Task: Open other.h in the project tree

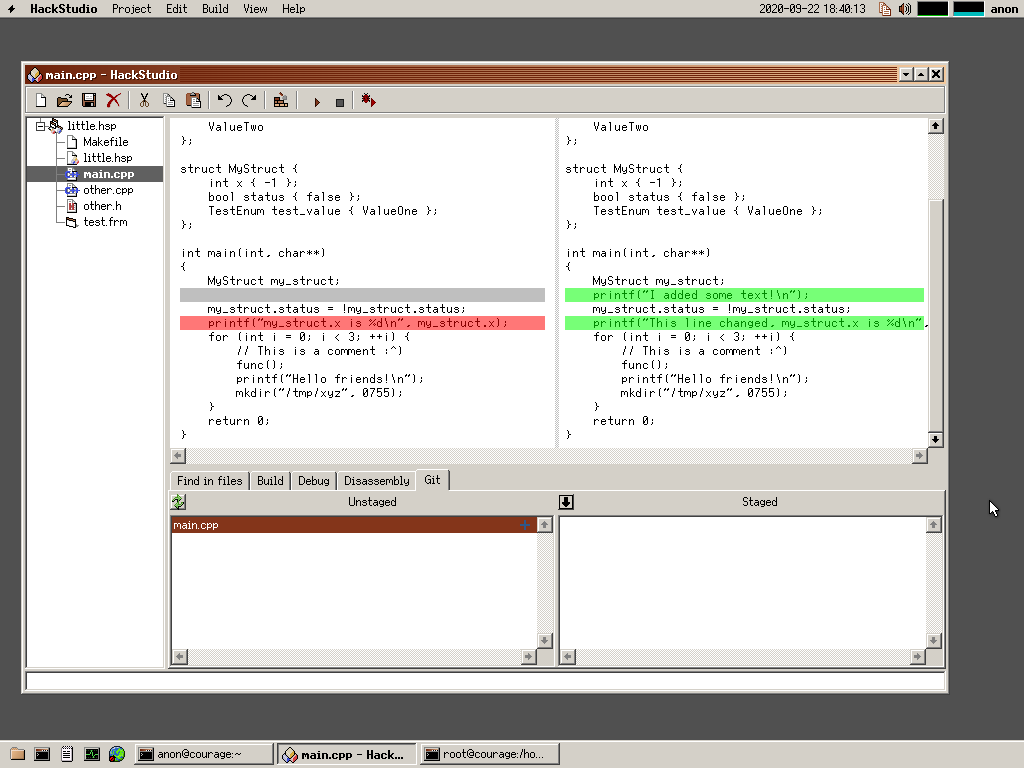Action: tap(102, 206)
